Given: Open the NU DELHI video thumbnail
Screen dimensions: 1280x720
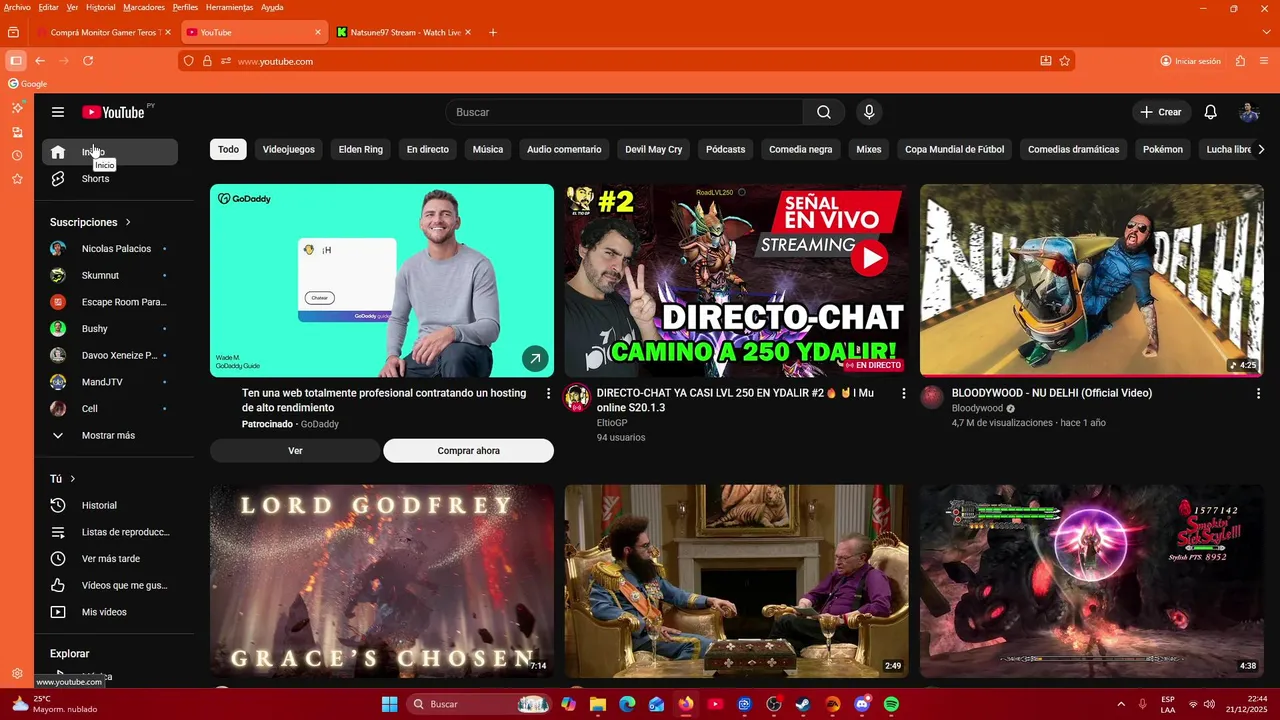Looking at the screenshot, I should pos(1092,280).
